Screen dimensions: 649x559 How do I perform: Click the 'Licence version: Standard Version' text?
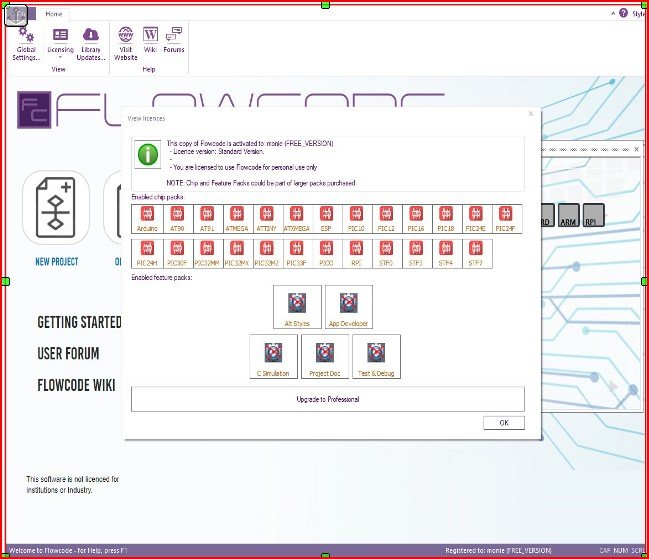tap(218, 151)
